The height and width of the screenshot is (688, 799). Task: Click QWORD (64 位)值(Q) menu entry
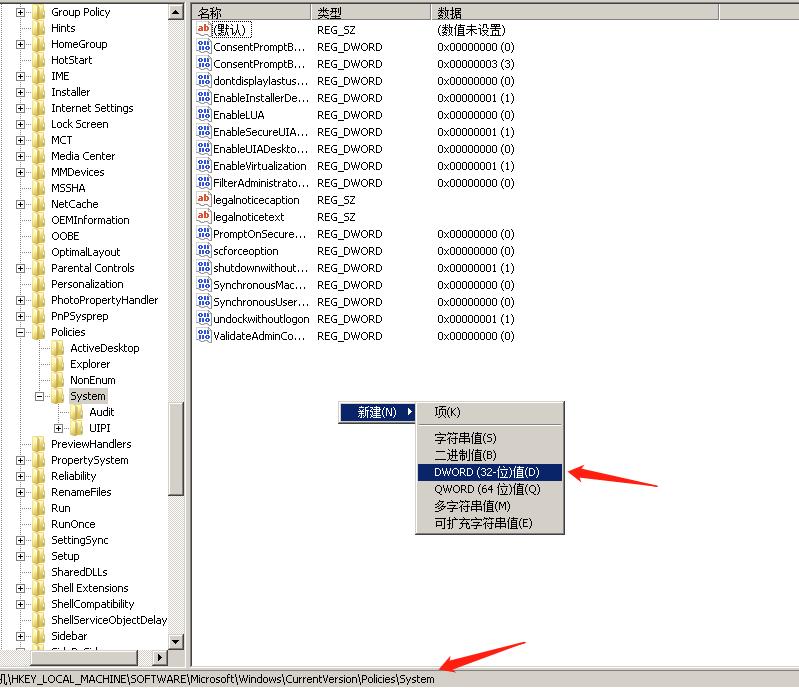(487, 489)
